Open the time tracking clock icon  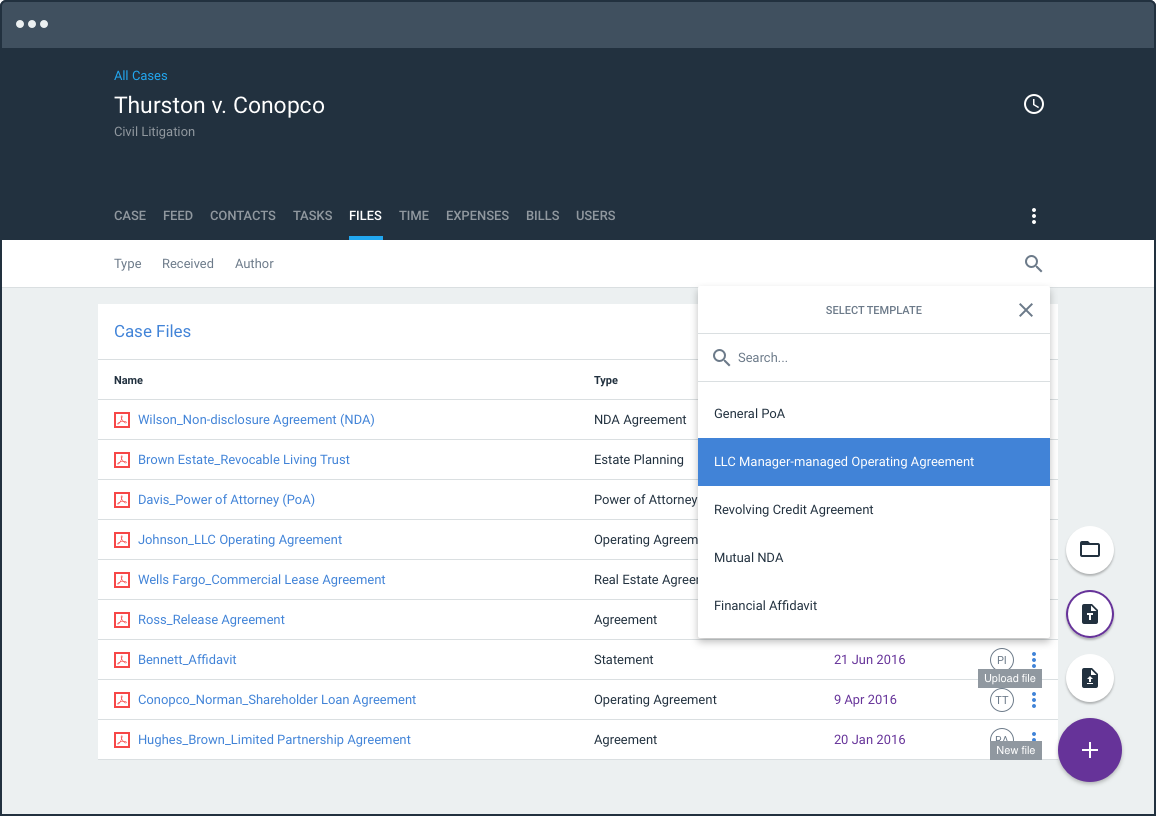(x=1034, y=104)
